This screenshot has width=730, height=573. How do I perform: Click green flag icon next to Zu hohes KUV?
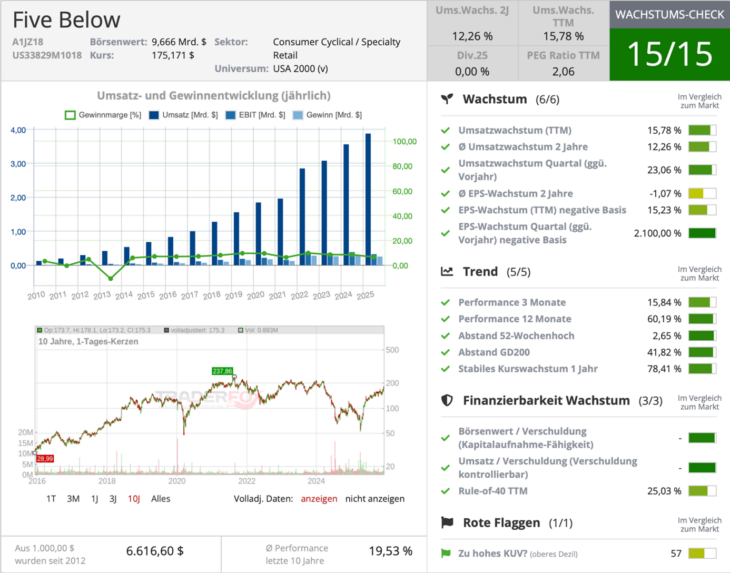click(446, 553)
